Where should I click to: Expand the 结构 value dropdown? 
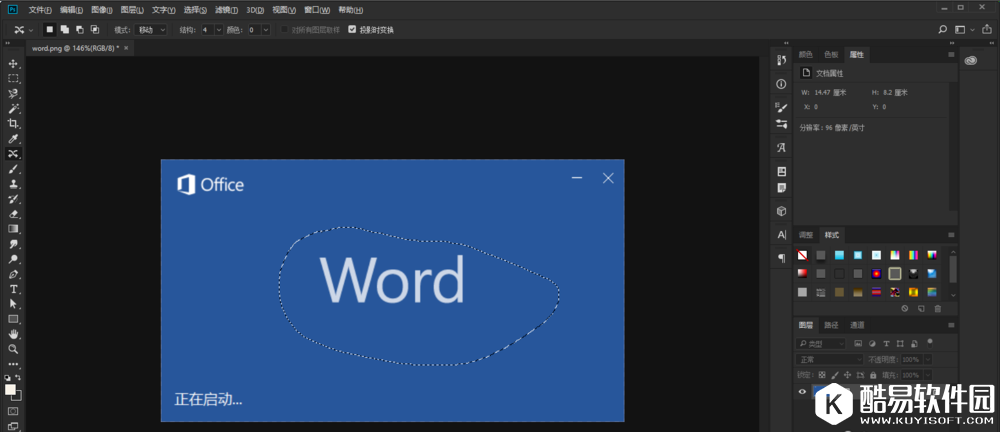[x=218, y=30]
